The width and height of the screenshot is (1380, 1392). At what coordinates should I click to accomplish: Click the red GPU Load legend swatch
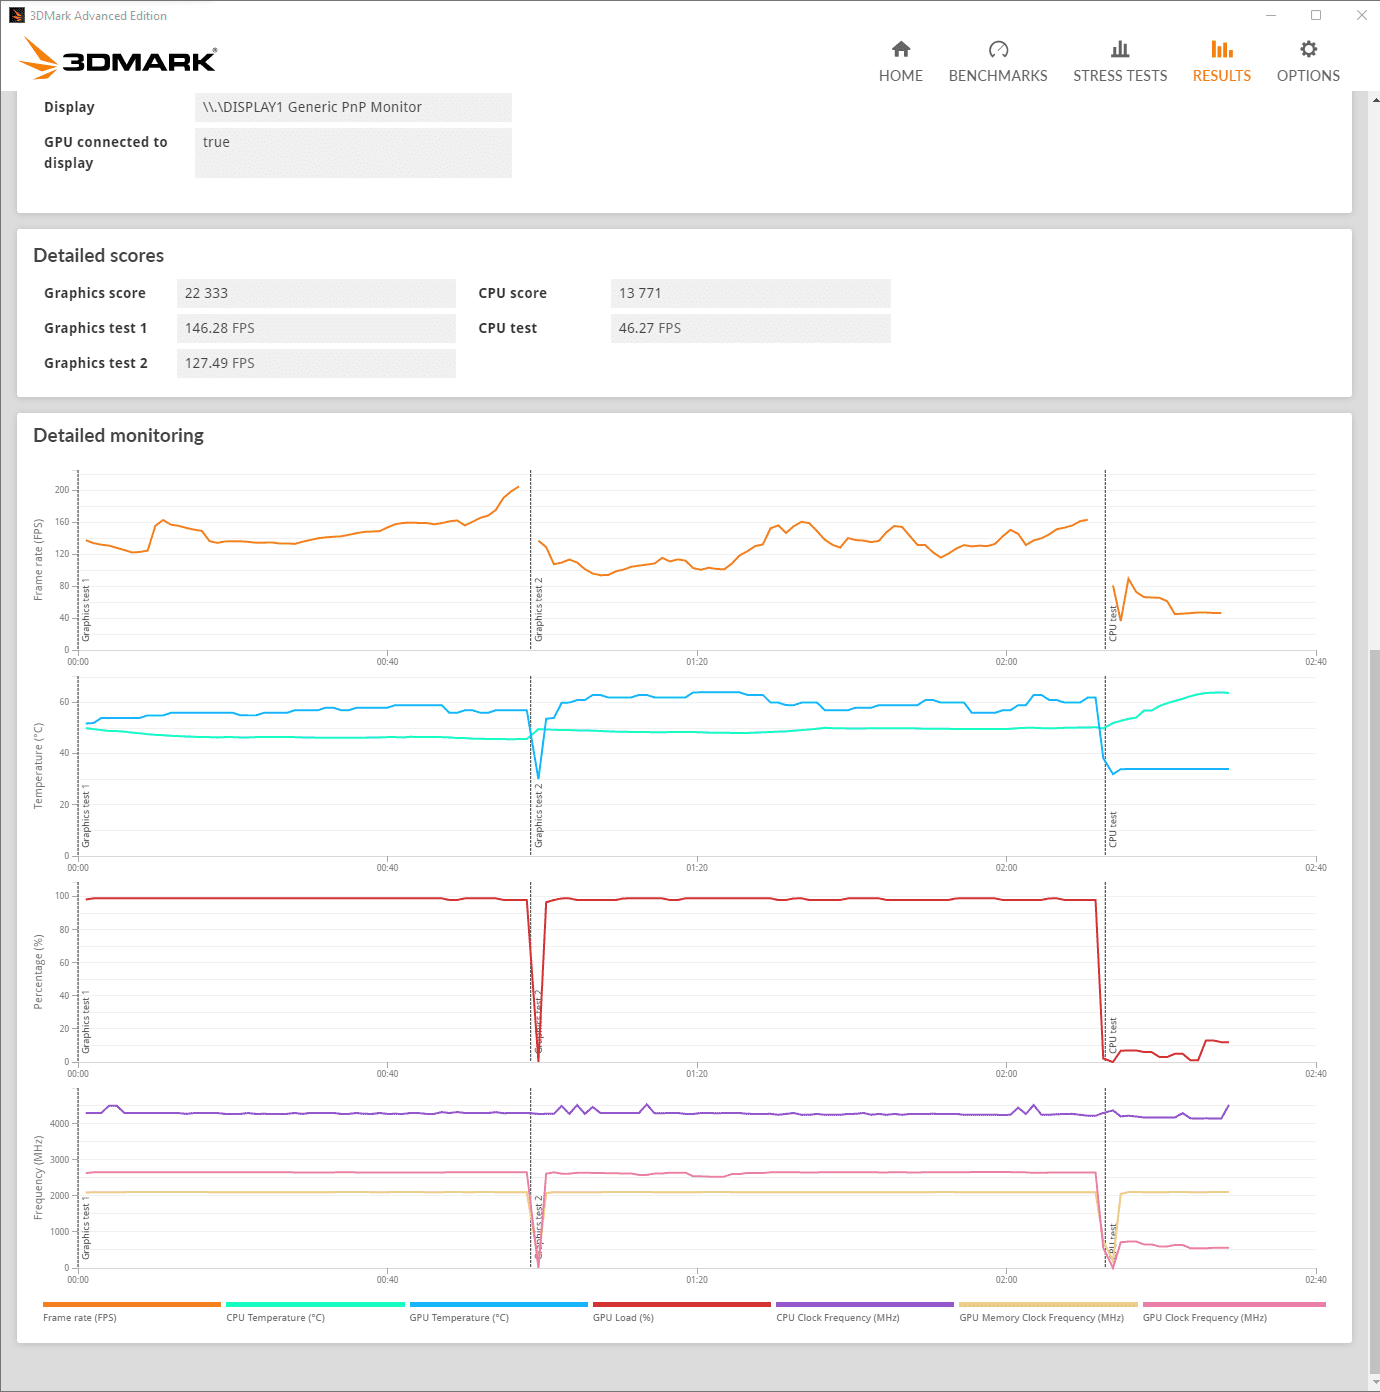click(682, 1304)
